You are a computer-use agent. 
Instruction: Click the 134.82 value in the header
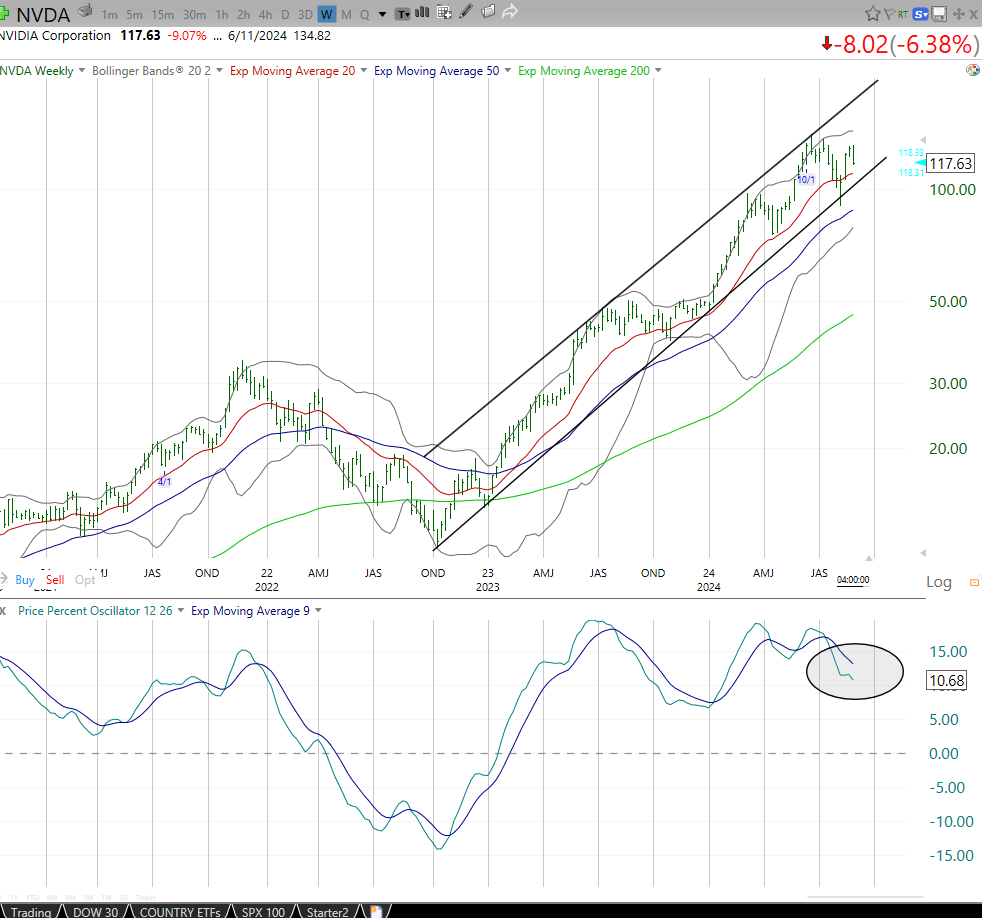tap(312, 36)
